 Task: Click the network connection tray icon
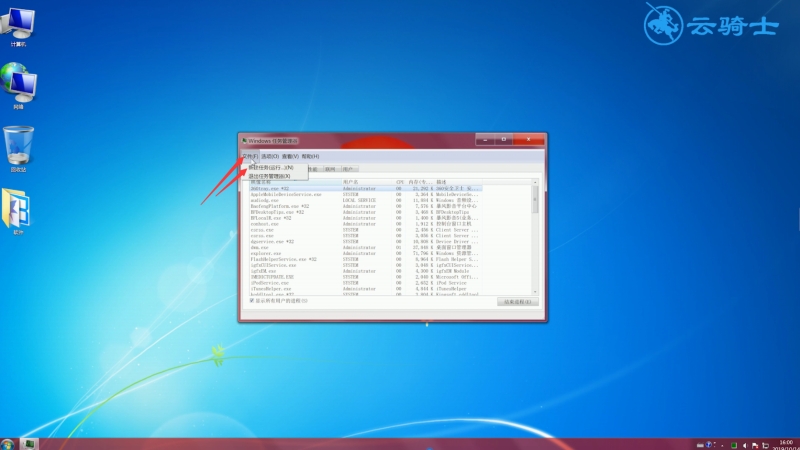click(x=765, y=445)
